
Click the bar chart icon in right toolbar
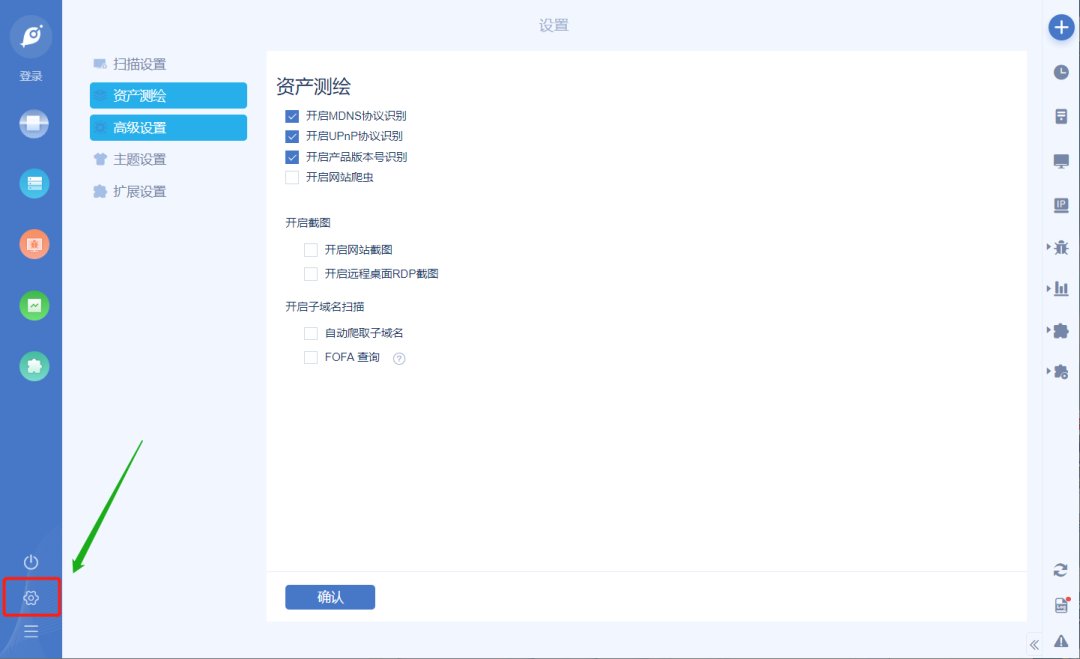(x=1061, y=289)
